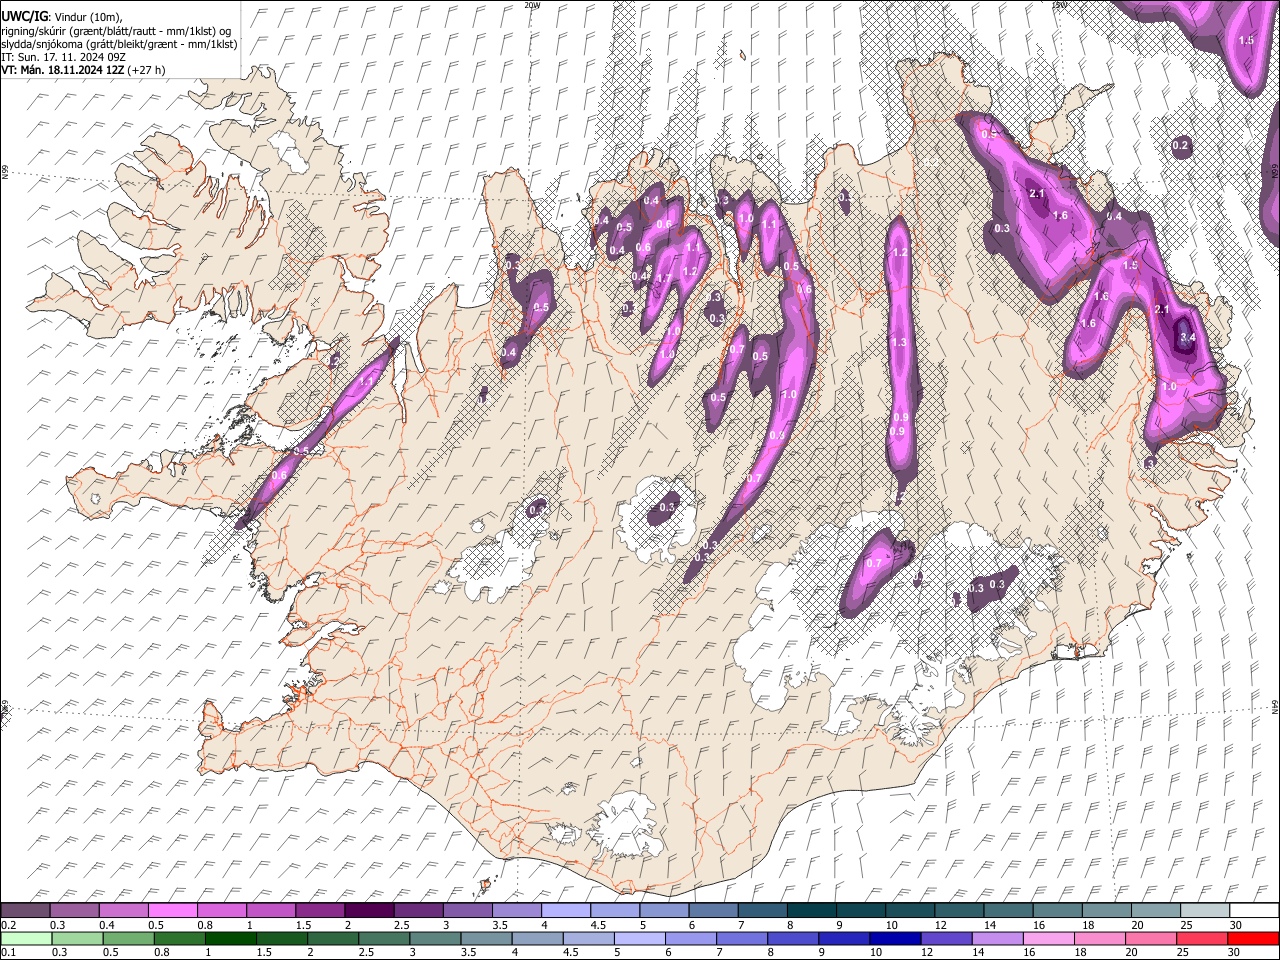This screenshot has height=960, width=1280.
Task: Pick the lower legend swatch spanning 5–6
Action: point(639,938)
